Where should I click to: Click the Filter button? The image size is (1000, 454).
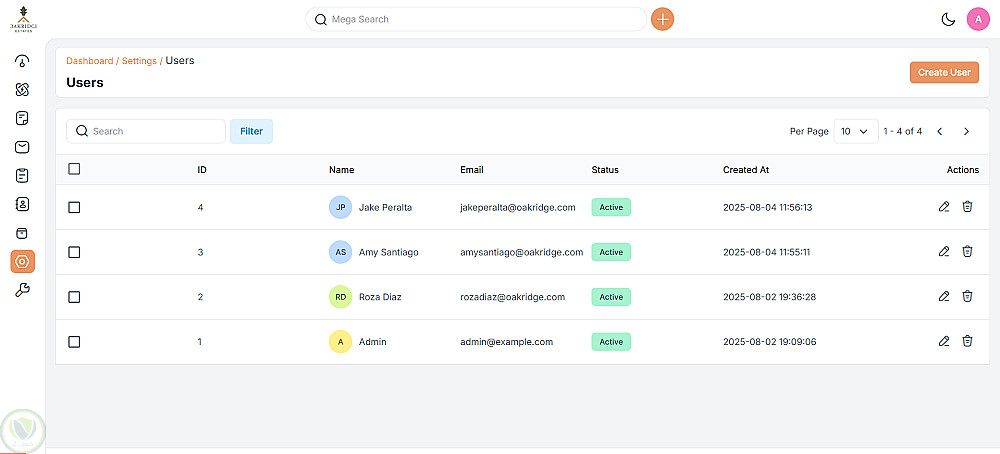251,131
